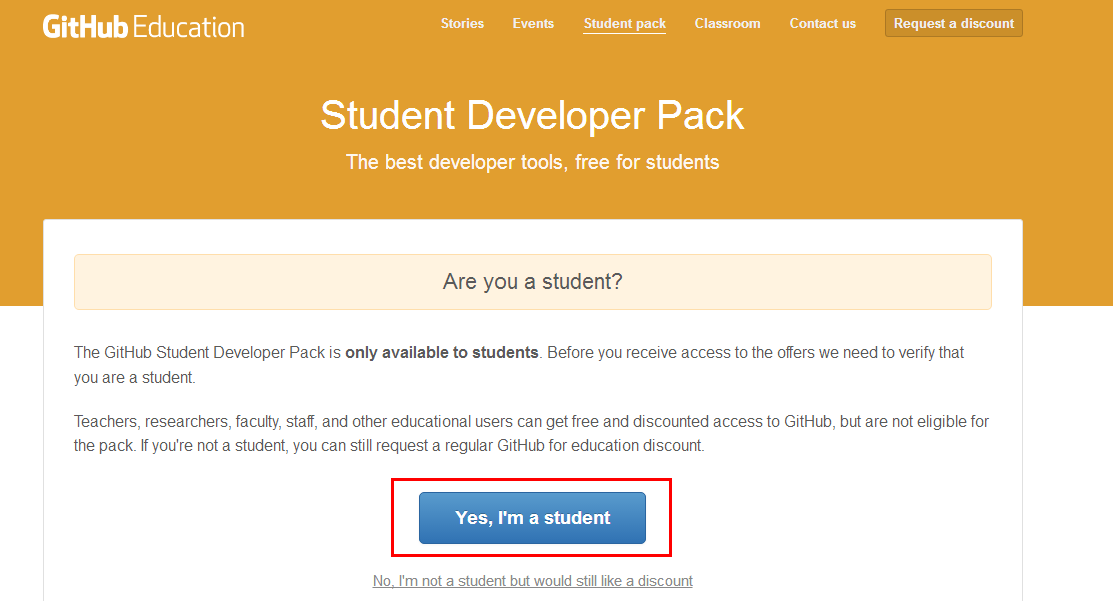Go to the Events page
This screenshot has height=601, width=1113.
point(533,23)
